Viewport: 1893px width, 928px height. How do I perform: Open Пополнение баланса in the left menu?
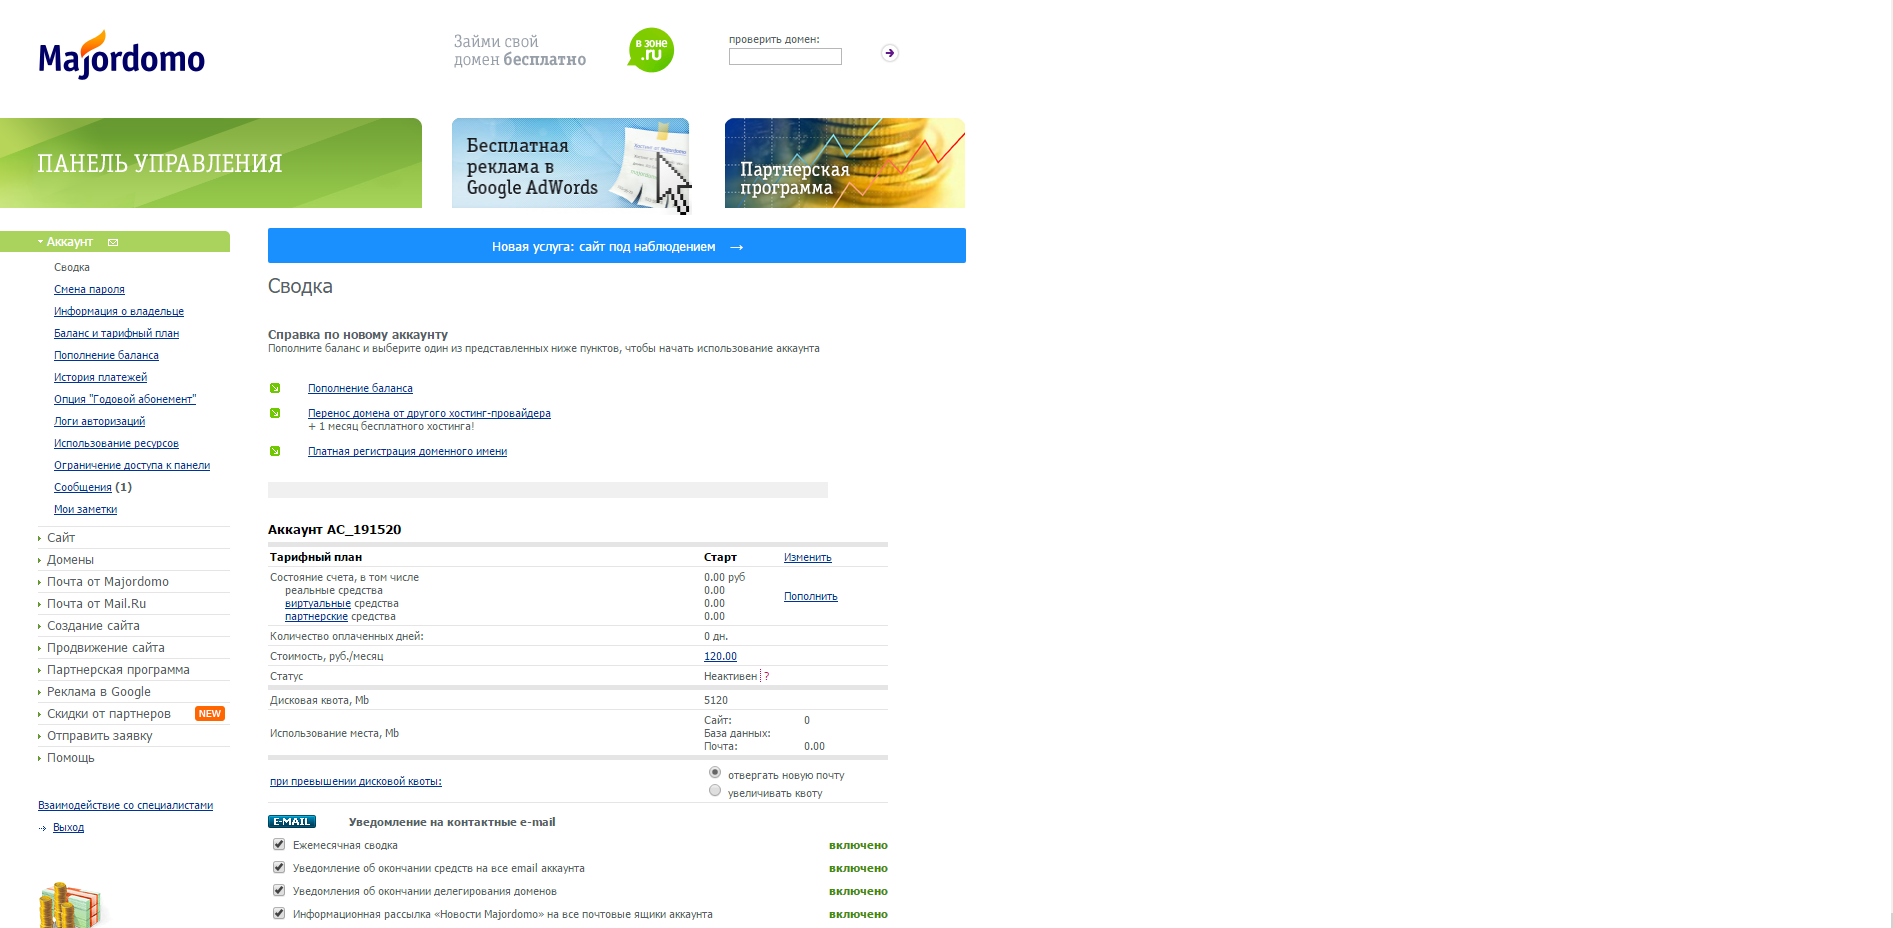pos(106,355)
